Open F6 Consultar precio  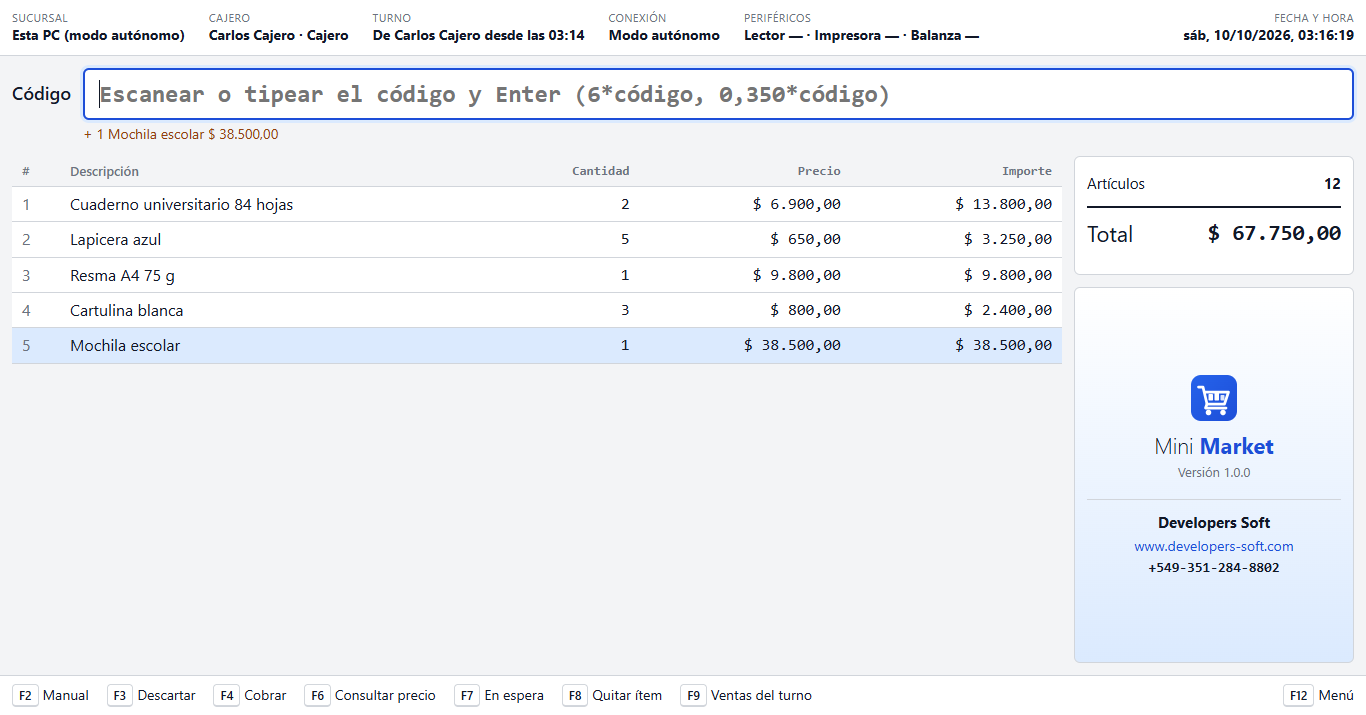pyautogui.click(x=372, y=695)
